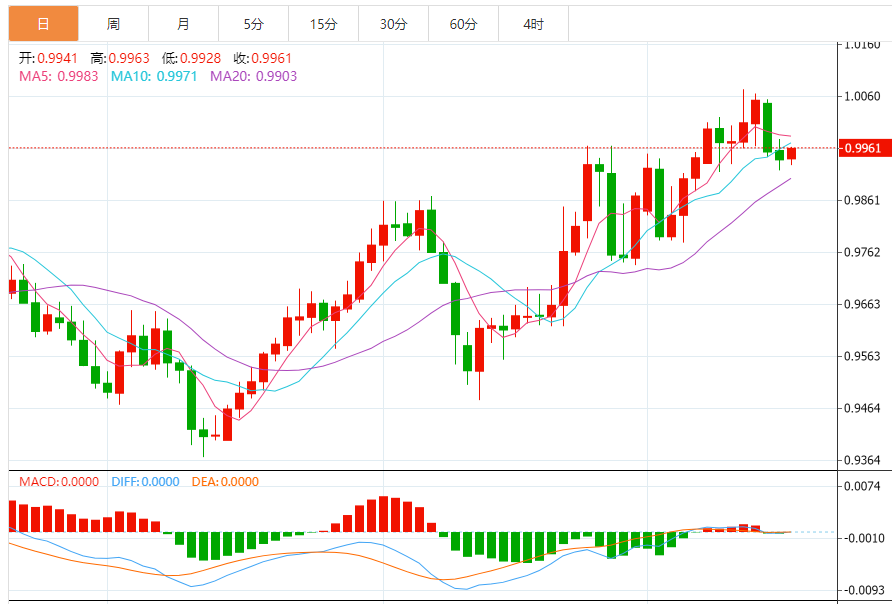Open the 4时 timeframe tab
This screenshot has width=892, height=604.
click(x=534, y=24)
